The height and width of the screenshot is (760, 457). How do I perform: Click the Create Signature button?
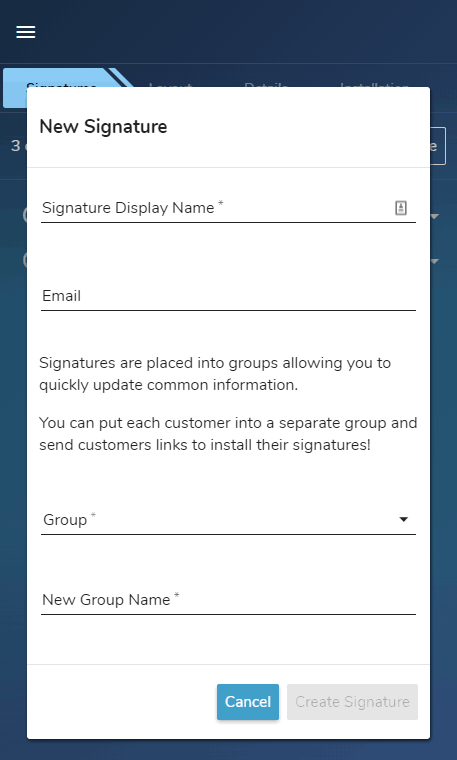click(x=352, y=702)
